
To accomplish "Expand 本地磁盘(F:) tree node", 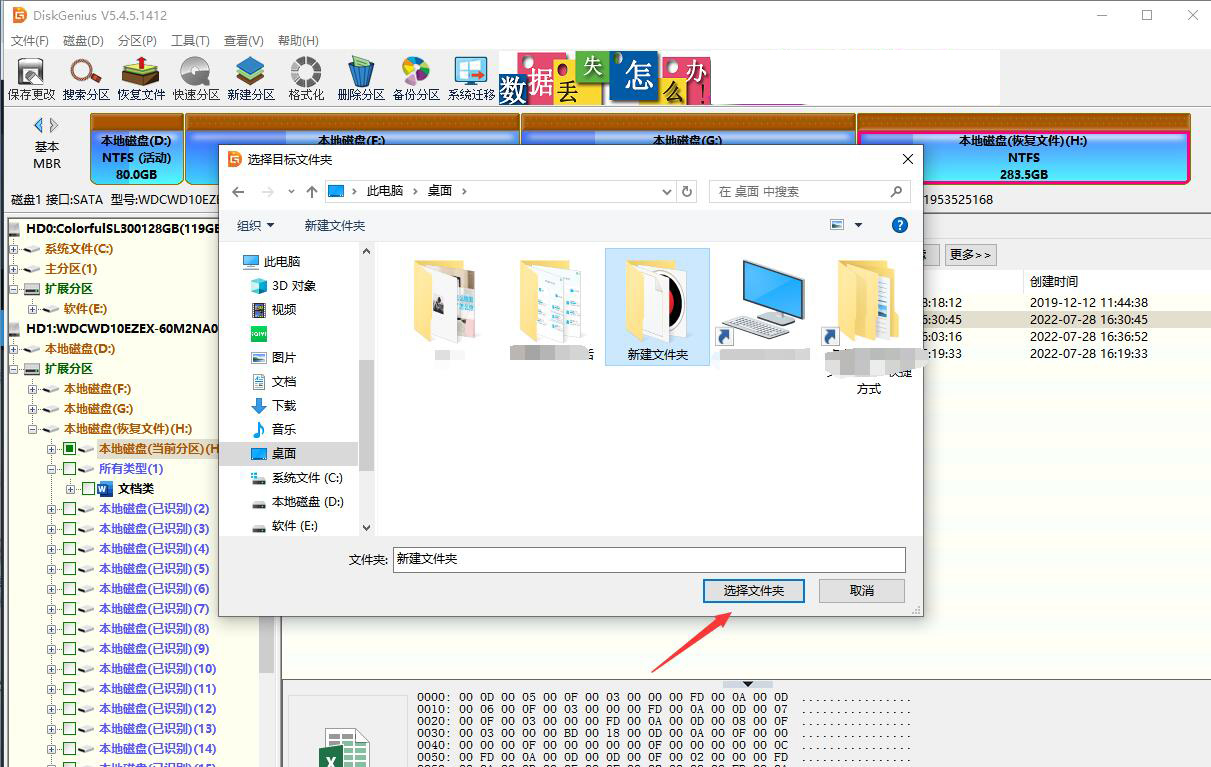I will point(32,389).
